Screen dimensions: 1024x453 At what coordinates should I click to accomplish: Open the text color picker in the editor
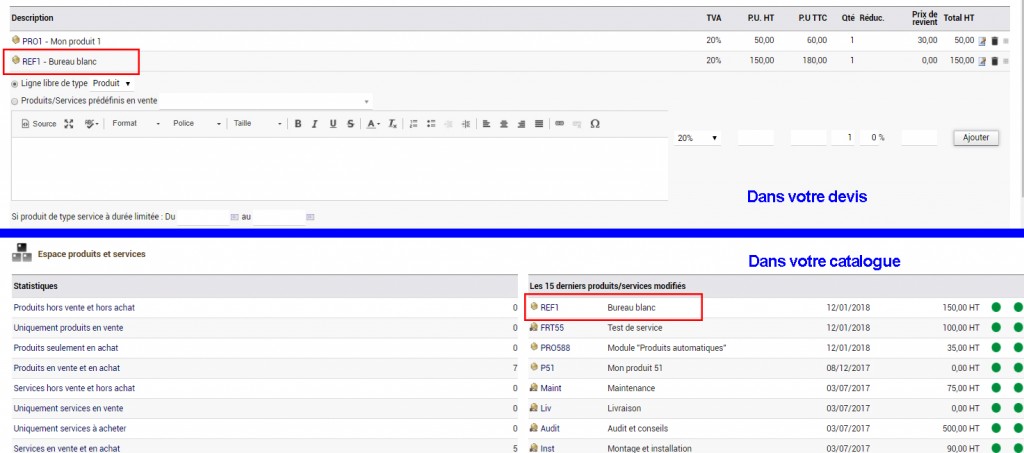[372, 124]
